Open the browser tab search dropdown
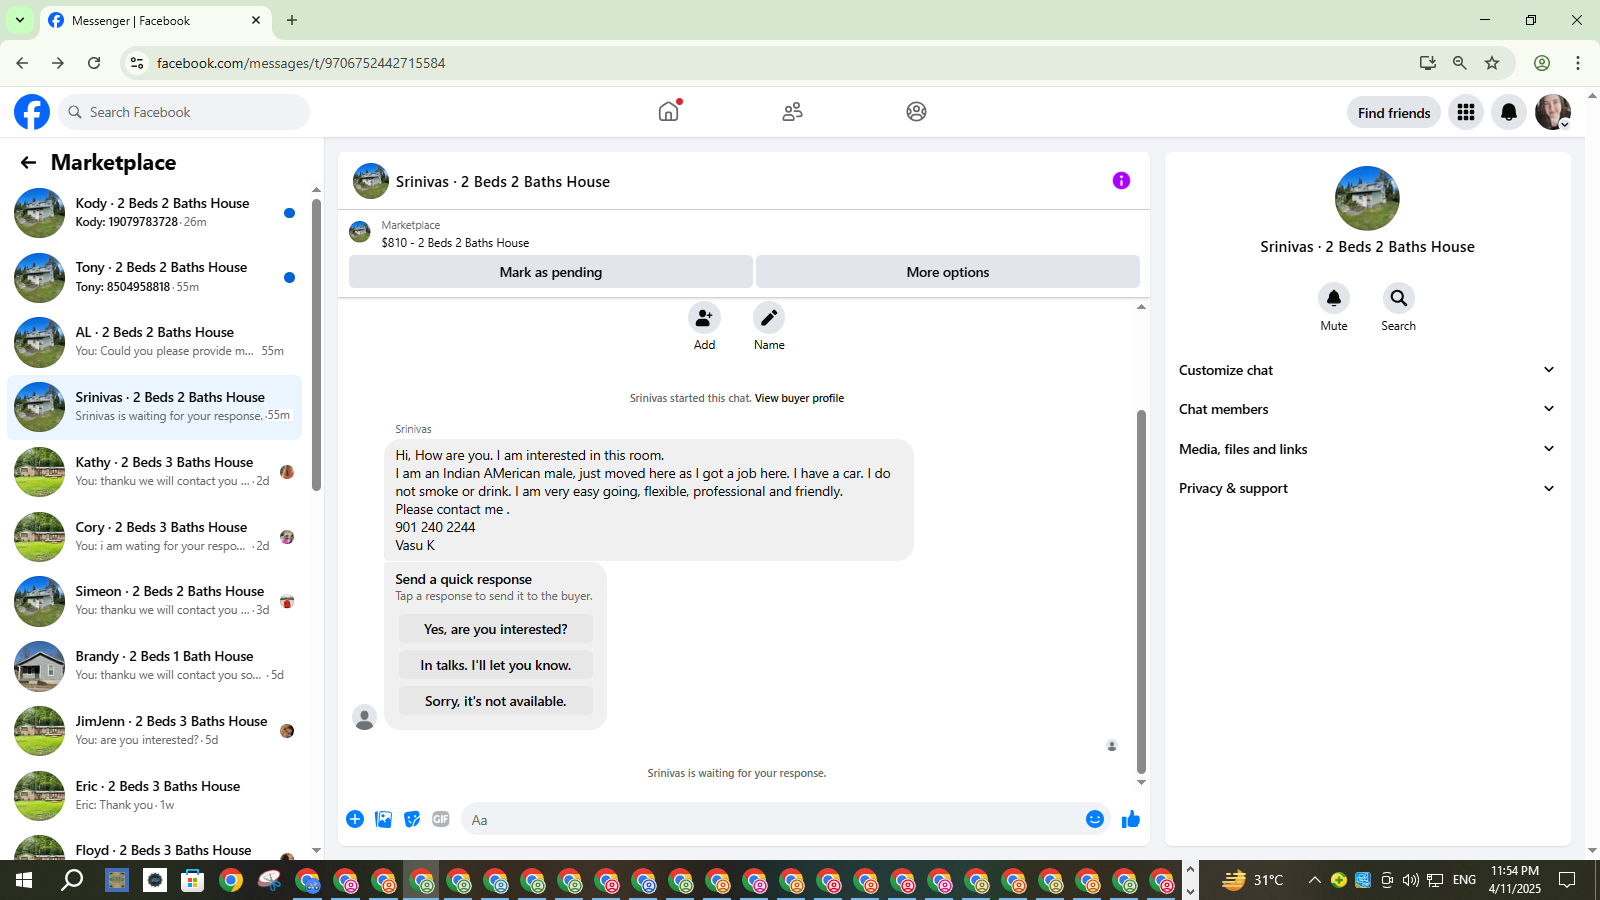This screenshot has width=1600, height=900. click(x=19, y=20)
